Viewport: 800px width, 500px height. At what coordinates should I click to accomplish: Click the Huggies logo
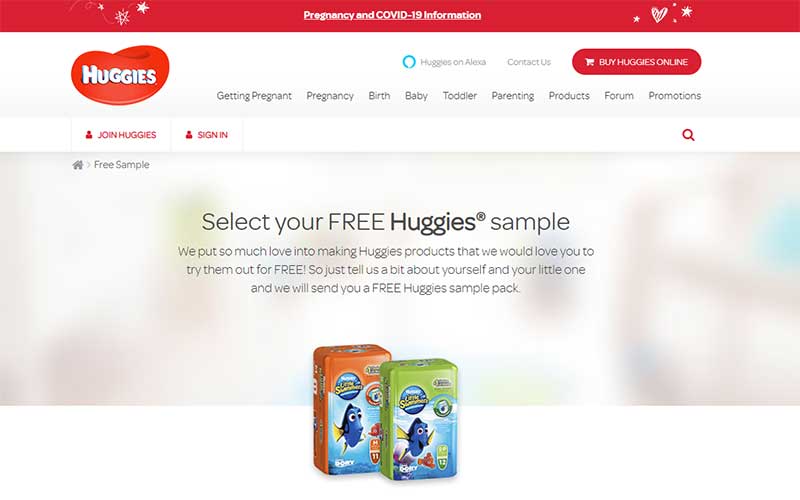[x=120, y=74]
